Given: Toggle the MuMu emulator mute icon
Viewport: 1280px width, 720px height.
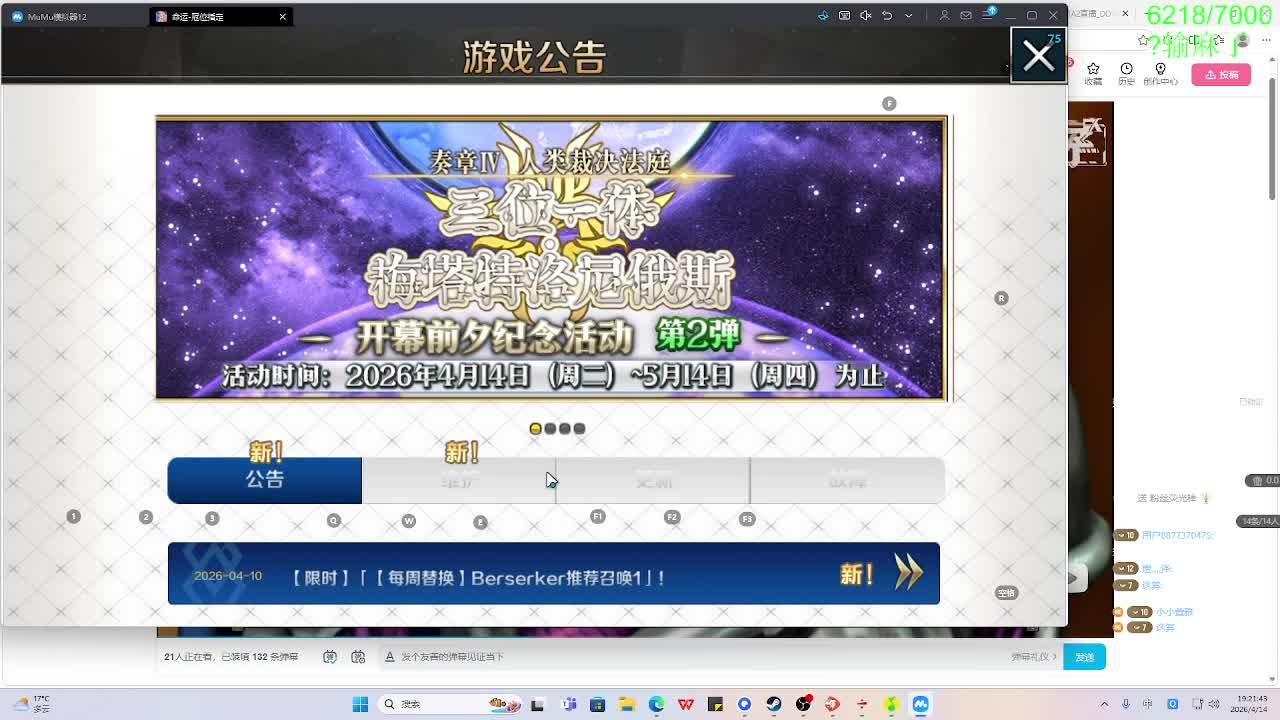Looking at the screenshot, I should point(866,15).
